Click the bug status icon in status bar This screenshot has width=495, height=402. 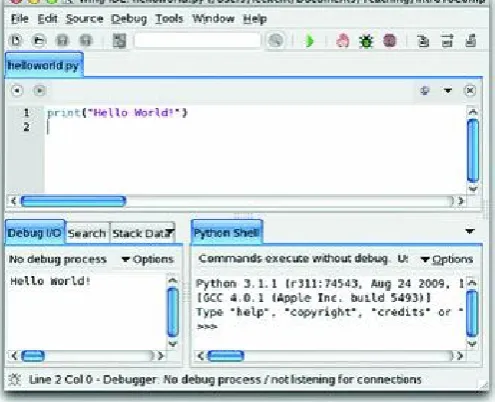point(15,380)
